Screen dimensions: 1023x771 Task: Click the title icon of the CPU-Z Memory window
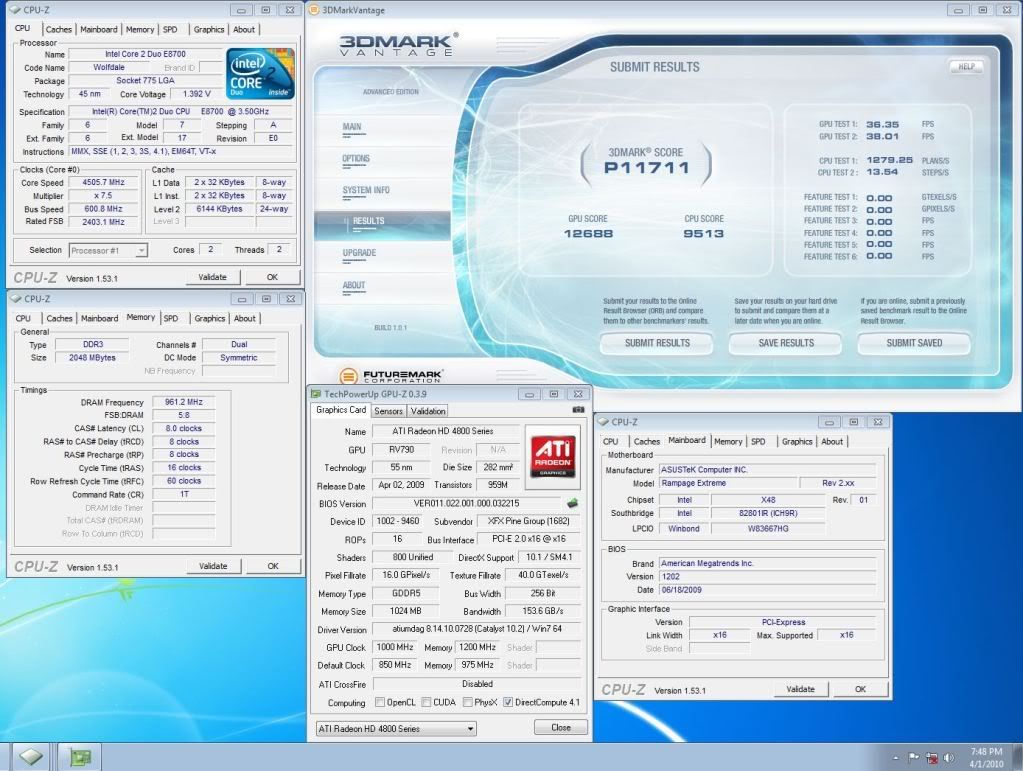tap(16, 299)
